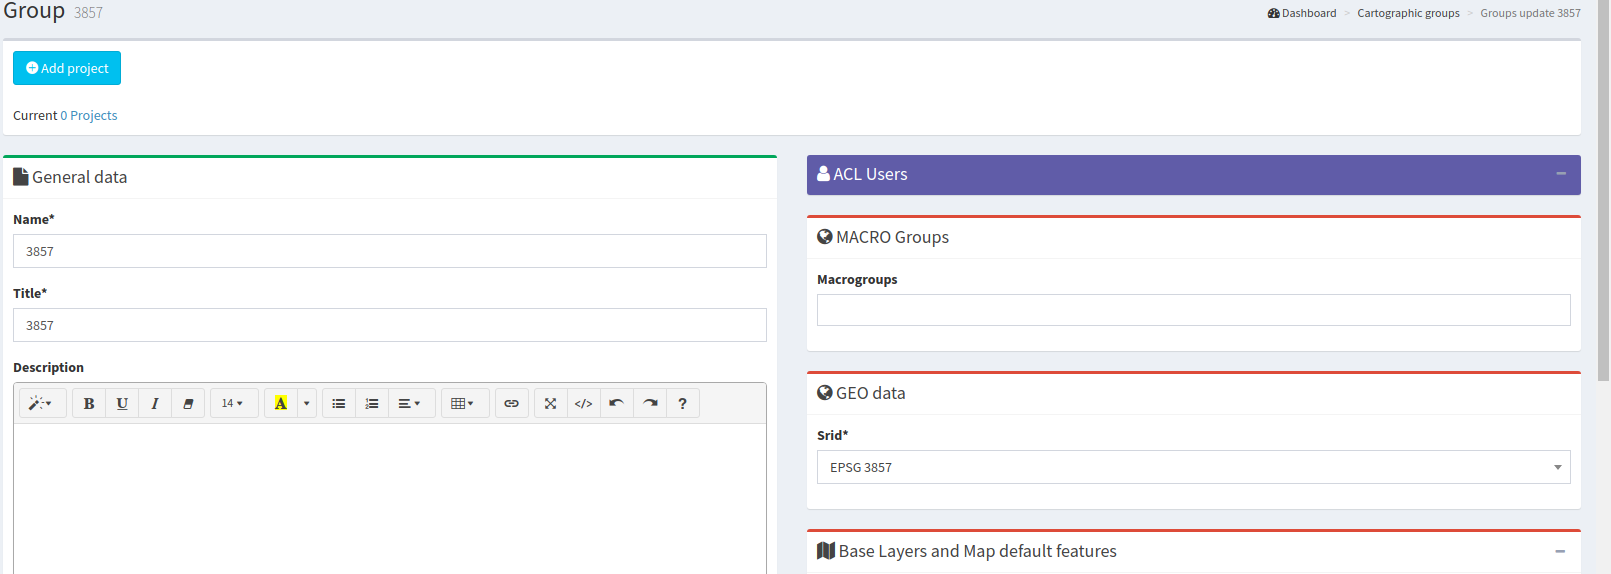Click the 'General data' panel heading
1611x574 pixels.
tap(70, 177)
